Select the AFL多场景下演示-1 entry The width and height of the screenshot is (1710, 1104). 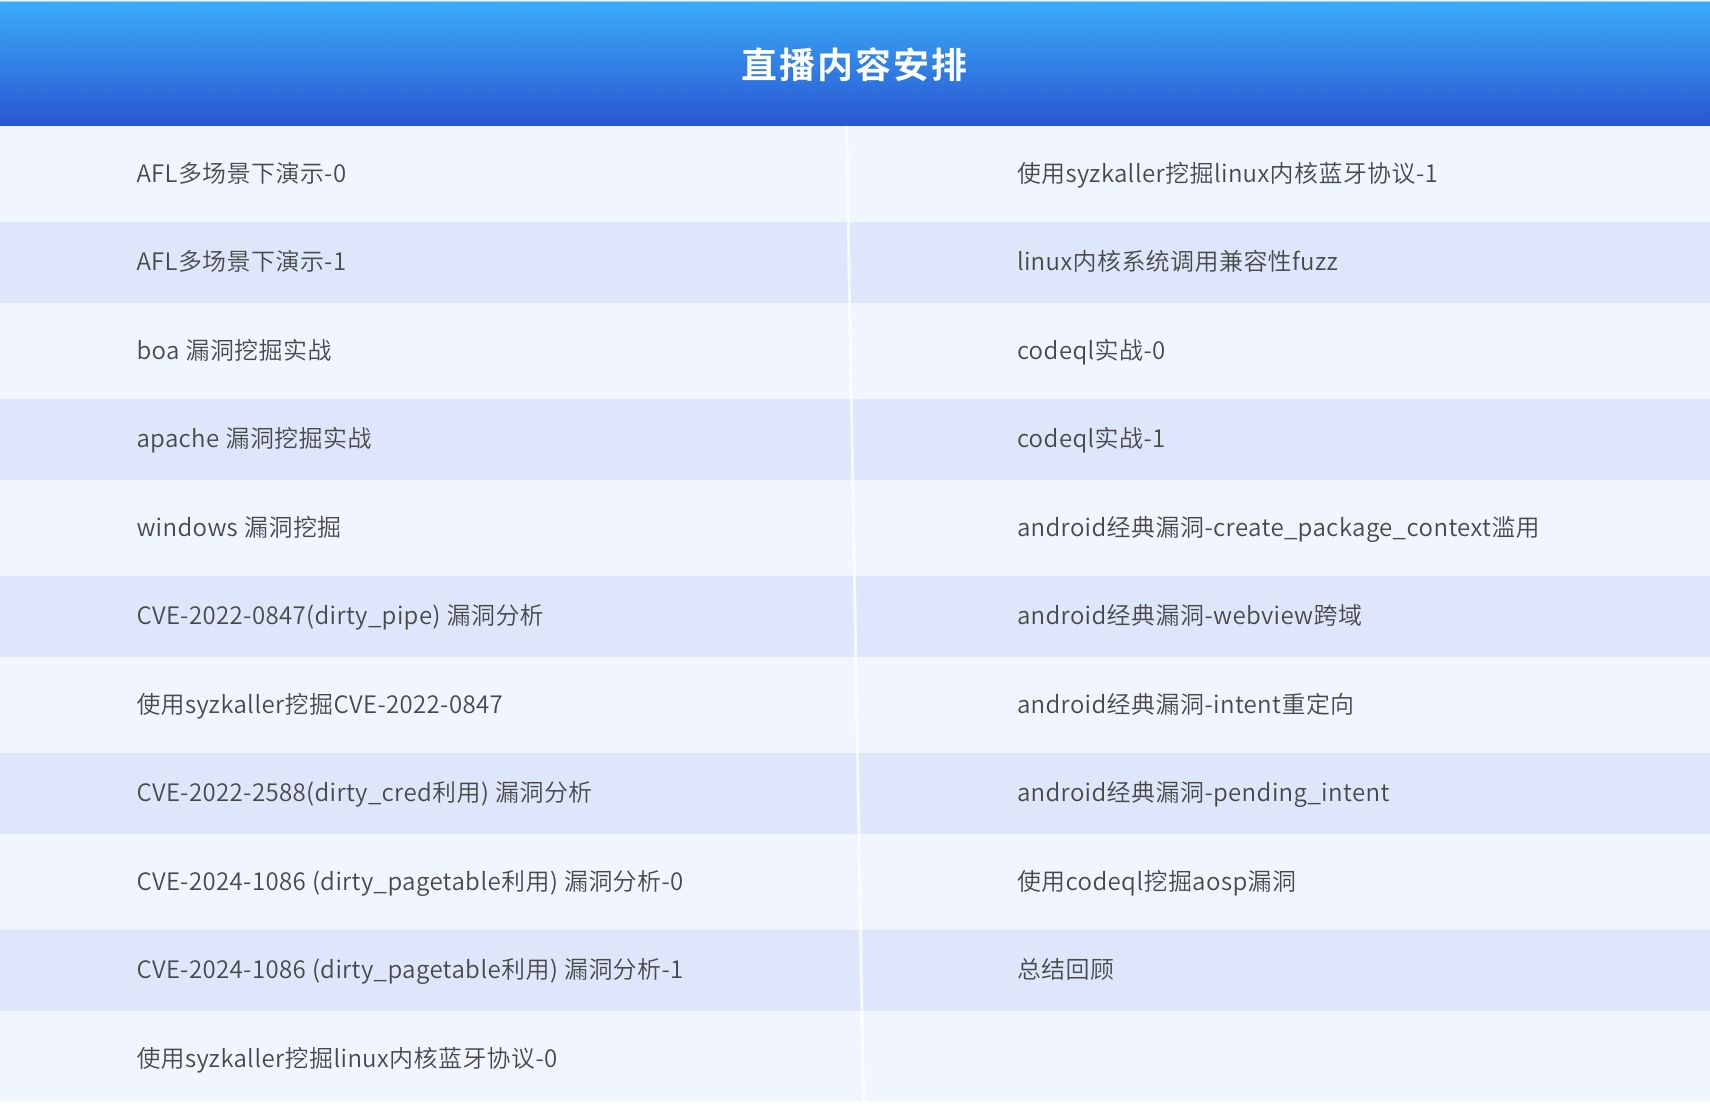pos(241,262)
